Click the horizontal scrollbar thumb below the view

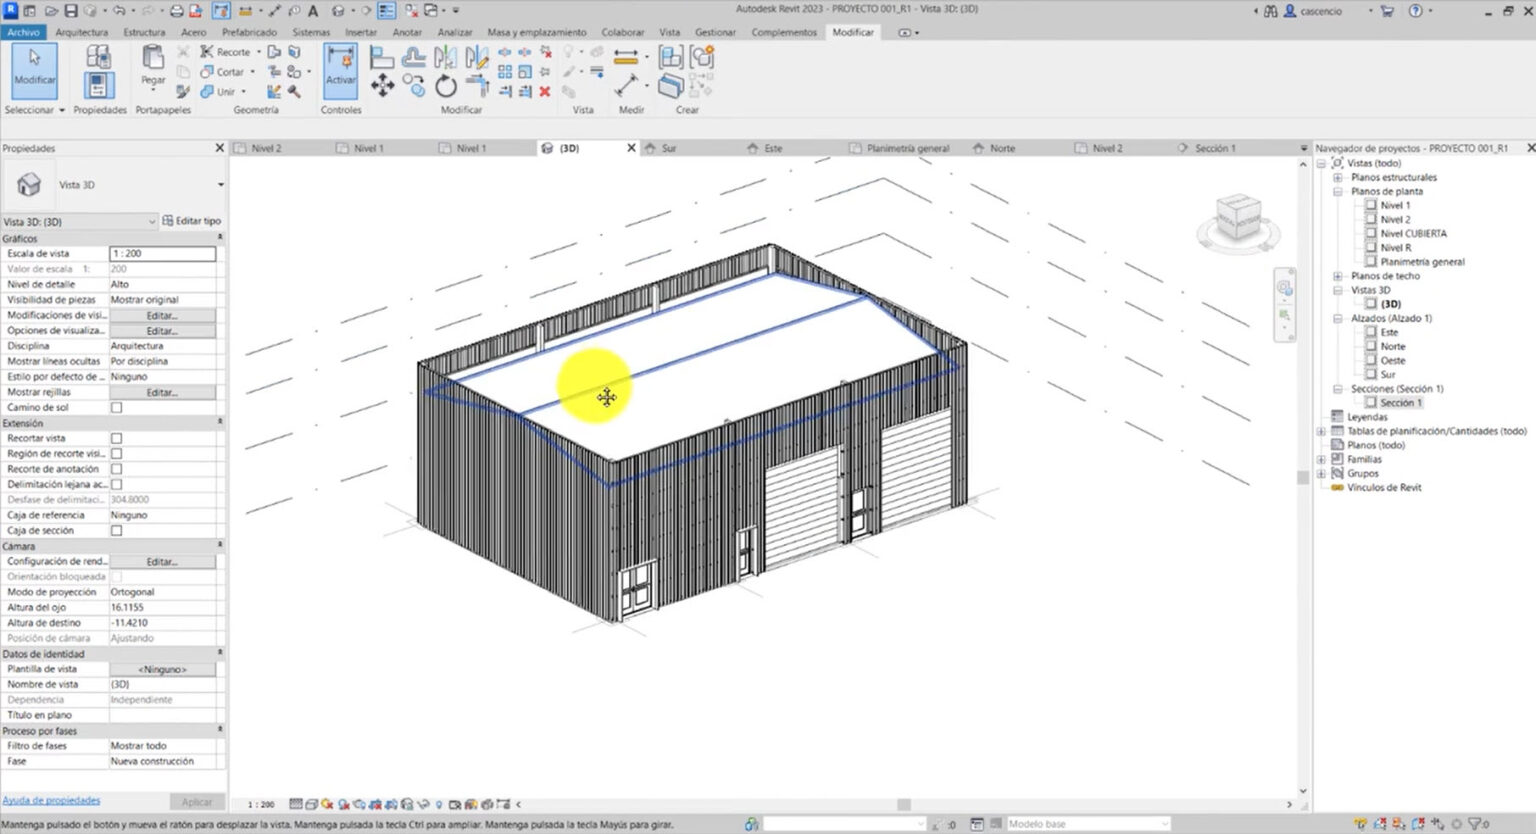tap(904, 804)
